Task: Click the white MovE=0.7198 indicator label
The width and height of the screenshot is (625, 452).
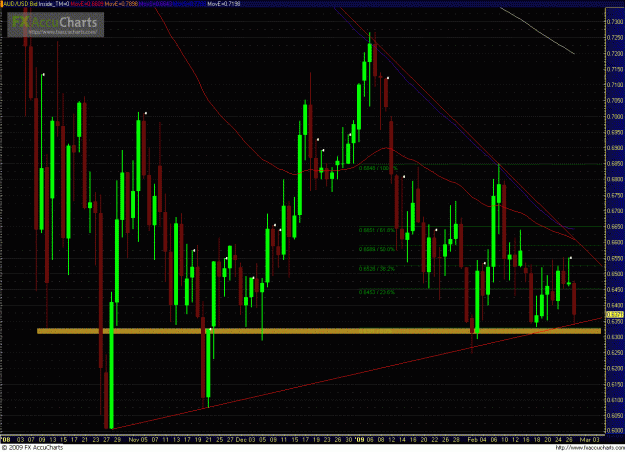Action: (224, 4)
